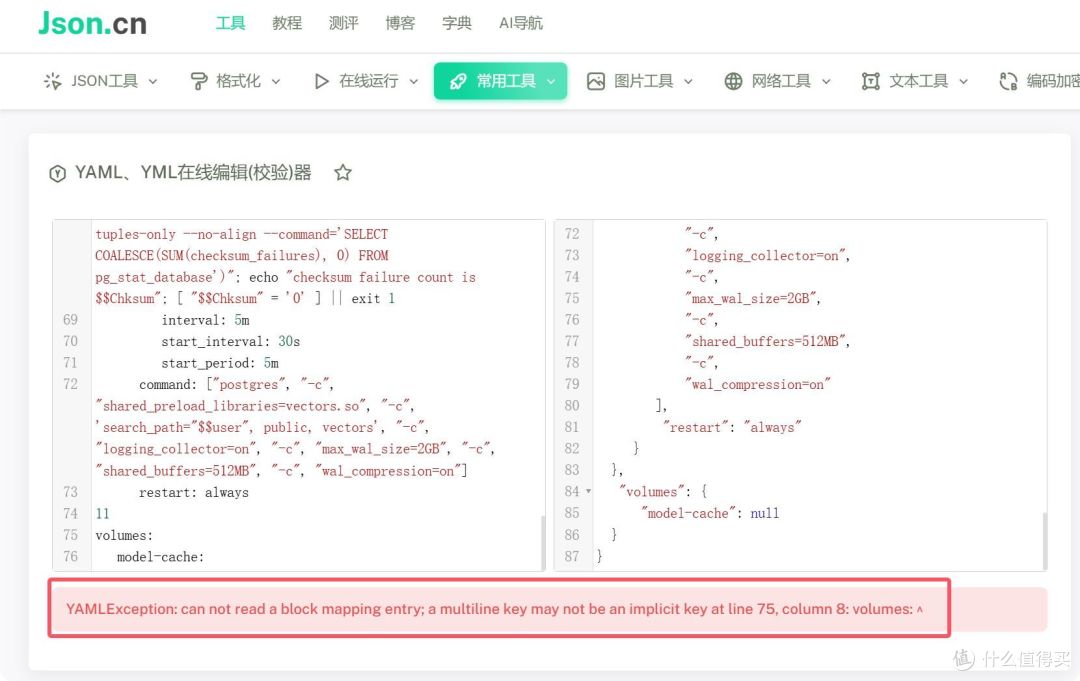Collapse the "volumes" fold arrow at line 84

pos(588,491)
